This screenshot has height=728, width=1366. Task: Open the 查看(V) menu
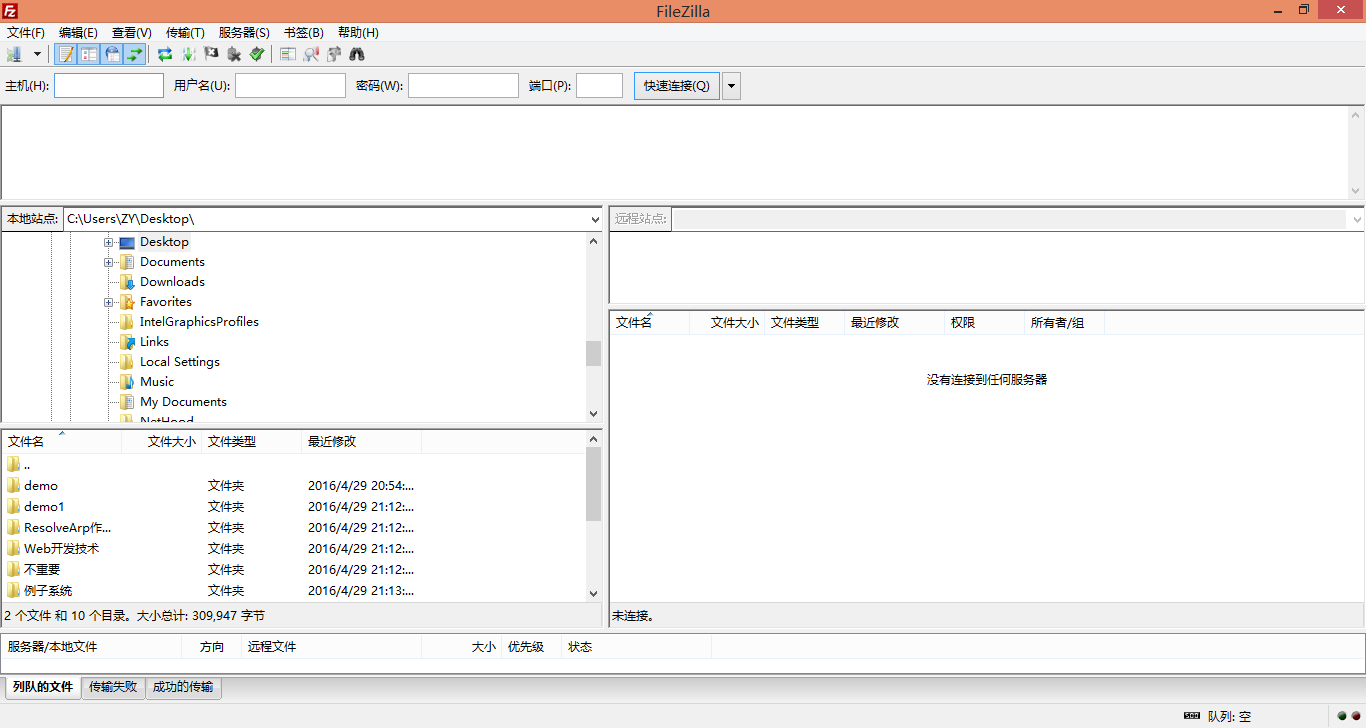coord(132,33)
